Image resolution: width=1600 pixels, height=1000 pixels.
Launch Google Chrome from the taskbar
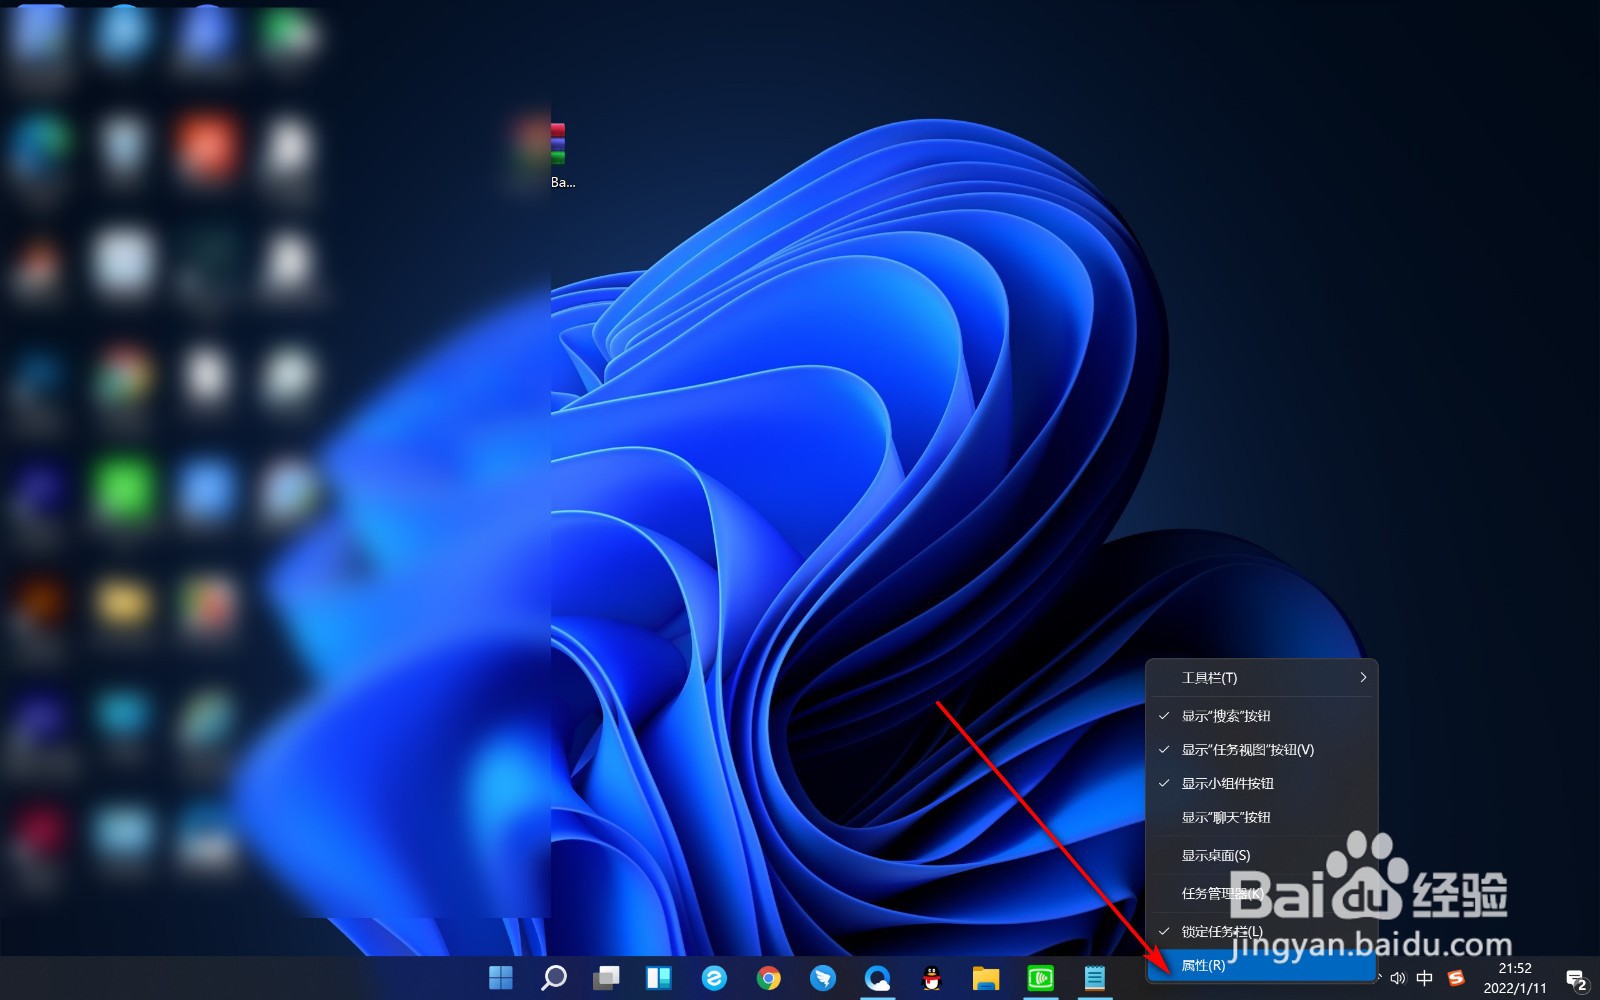768,977
